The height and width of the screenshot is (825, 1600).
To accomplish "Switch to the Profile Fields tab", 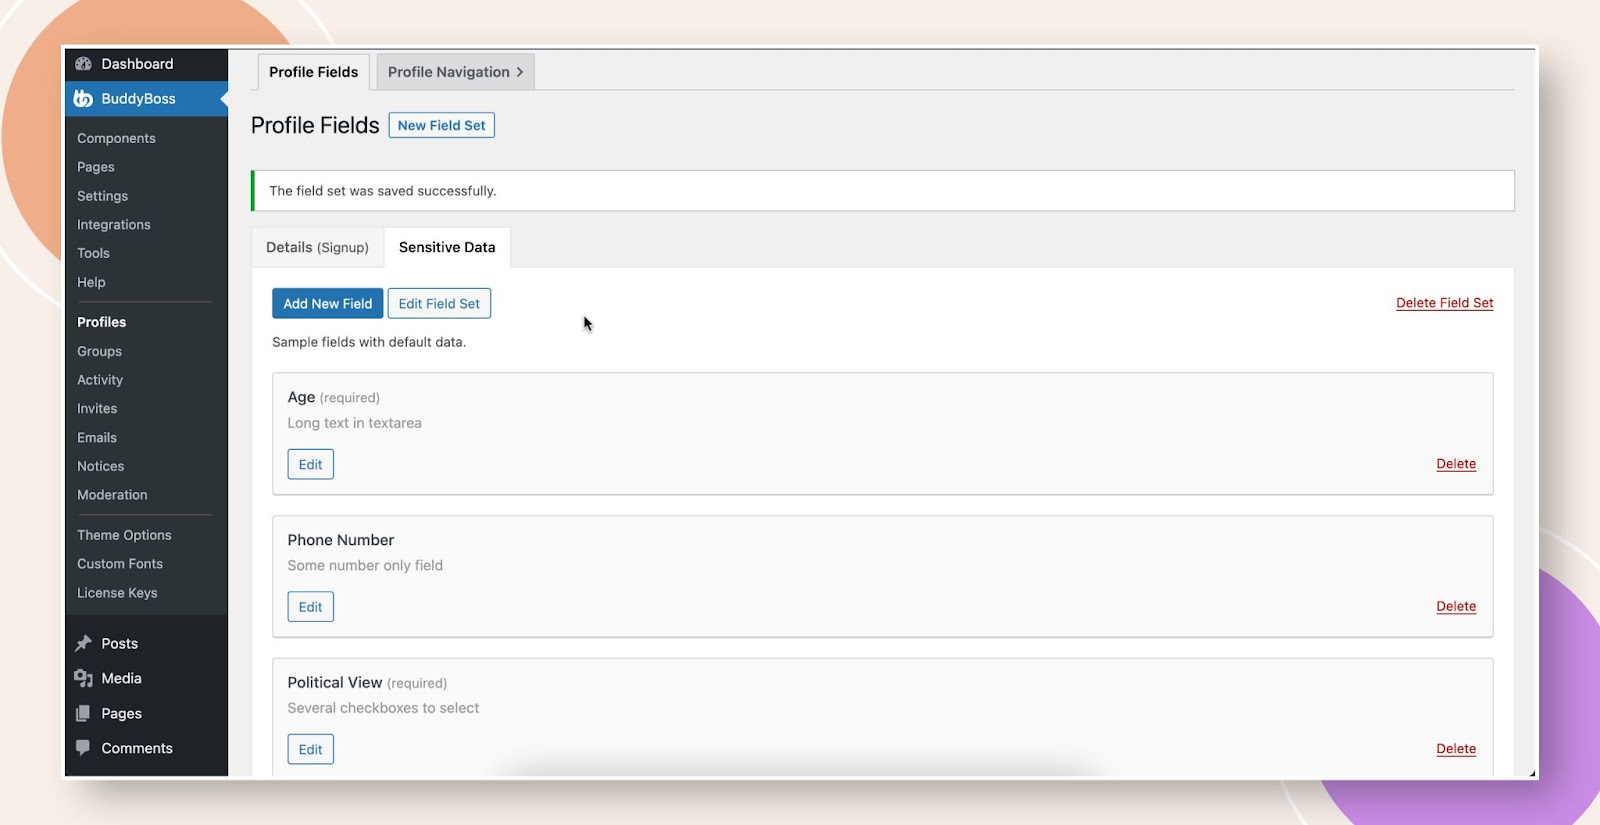I will coord(313,72).
